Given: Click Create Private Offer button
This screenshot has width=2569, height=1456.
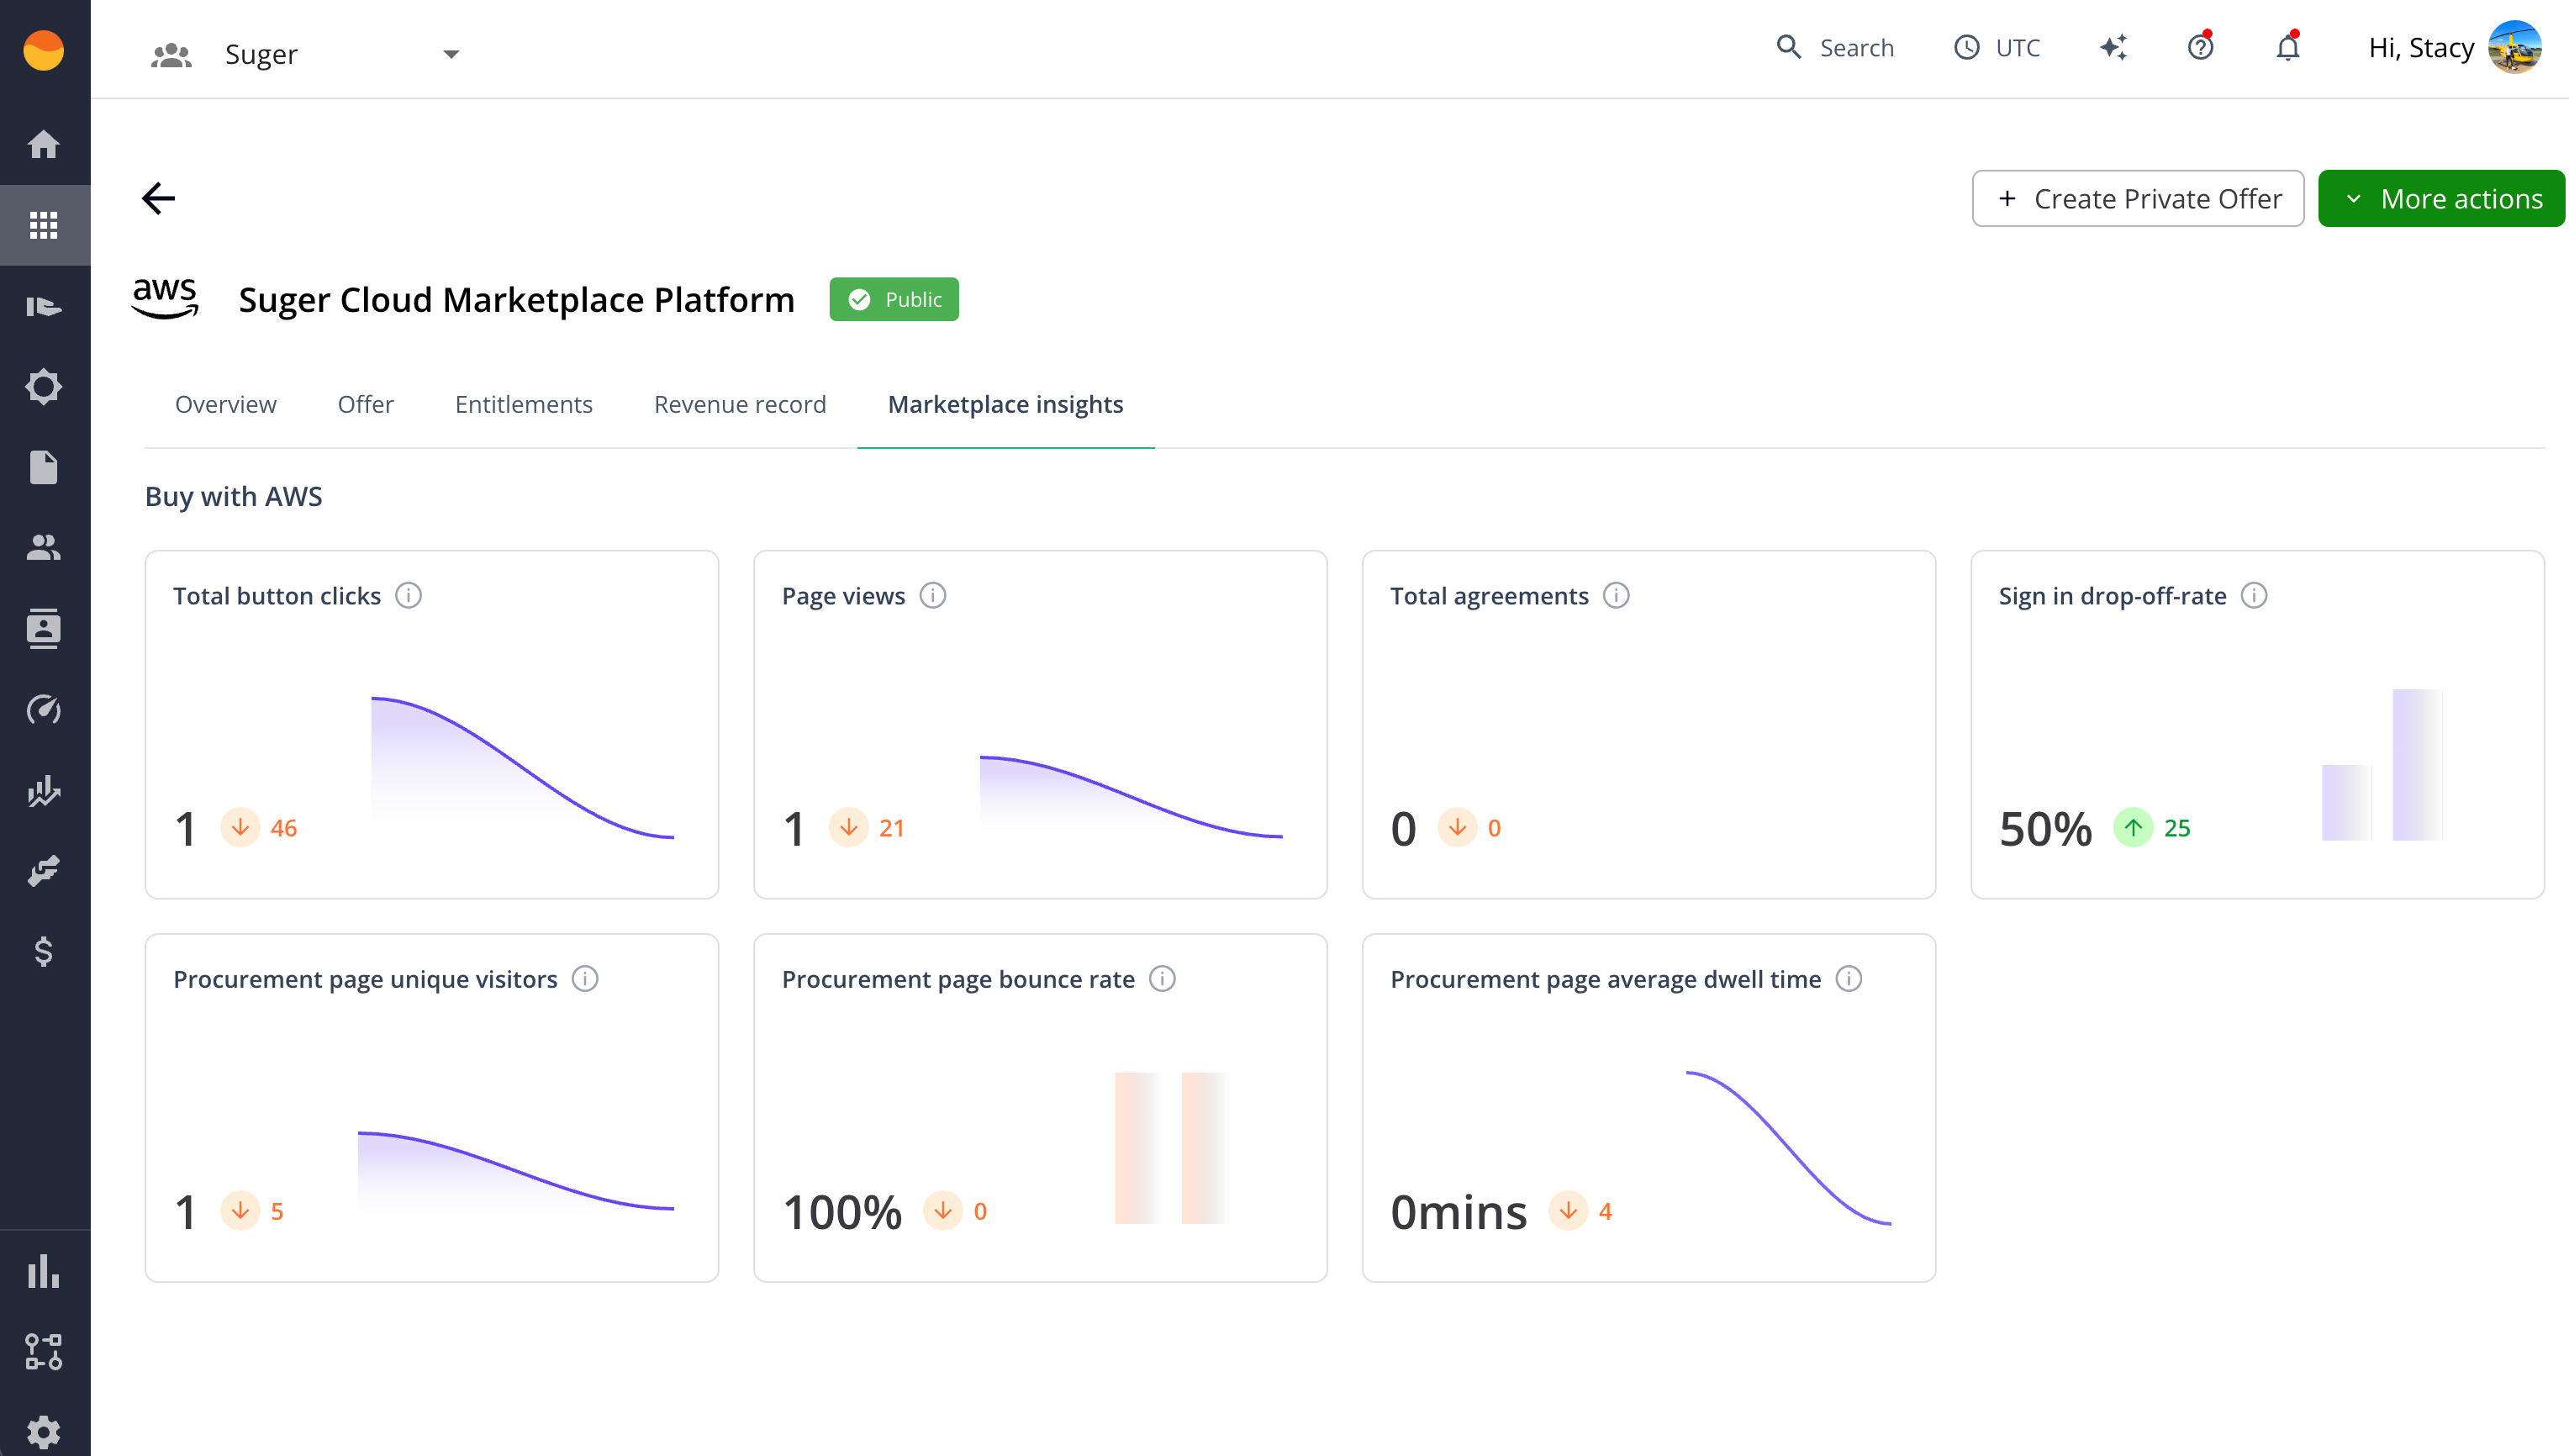Looking at the screenshot, I should pyautogui.click(x=2137, y=199).
